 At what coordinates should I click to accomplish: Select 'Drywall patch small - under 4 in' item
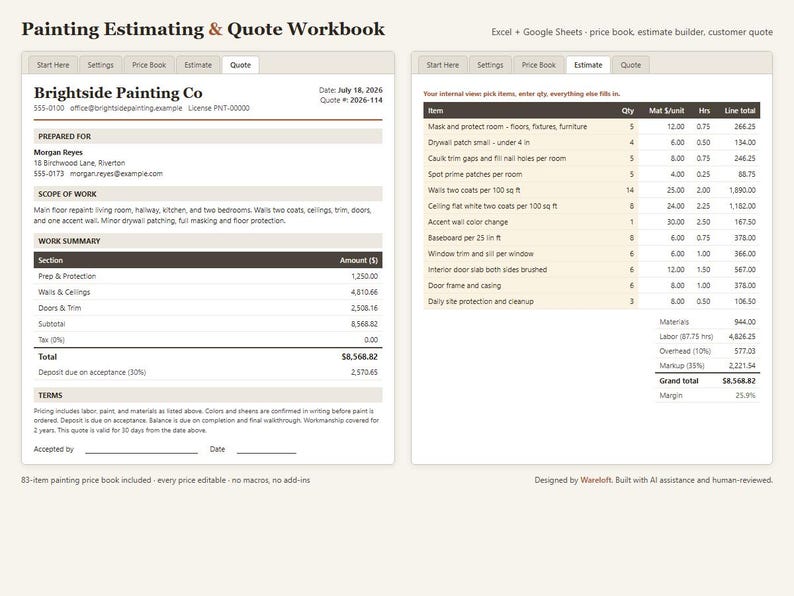point(479,142)
